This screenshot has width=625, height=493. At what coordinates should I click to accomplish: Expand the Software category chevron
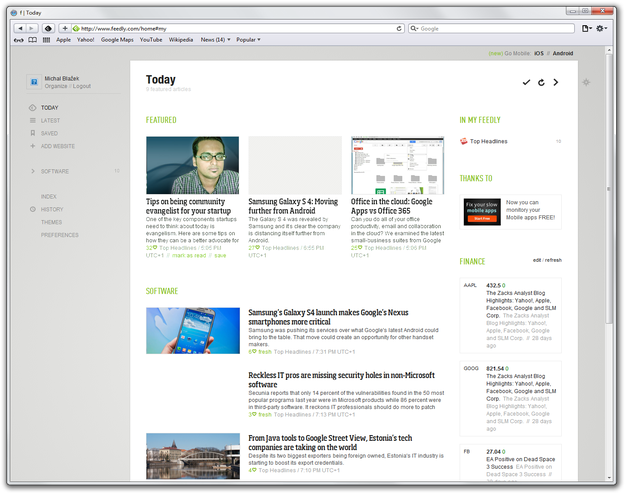pos(33,171)
